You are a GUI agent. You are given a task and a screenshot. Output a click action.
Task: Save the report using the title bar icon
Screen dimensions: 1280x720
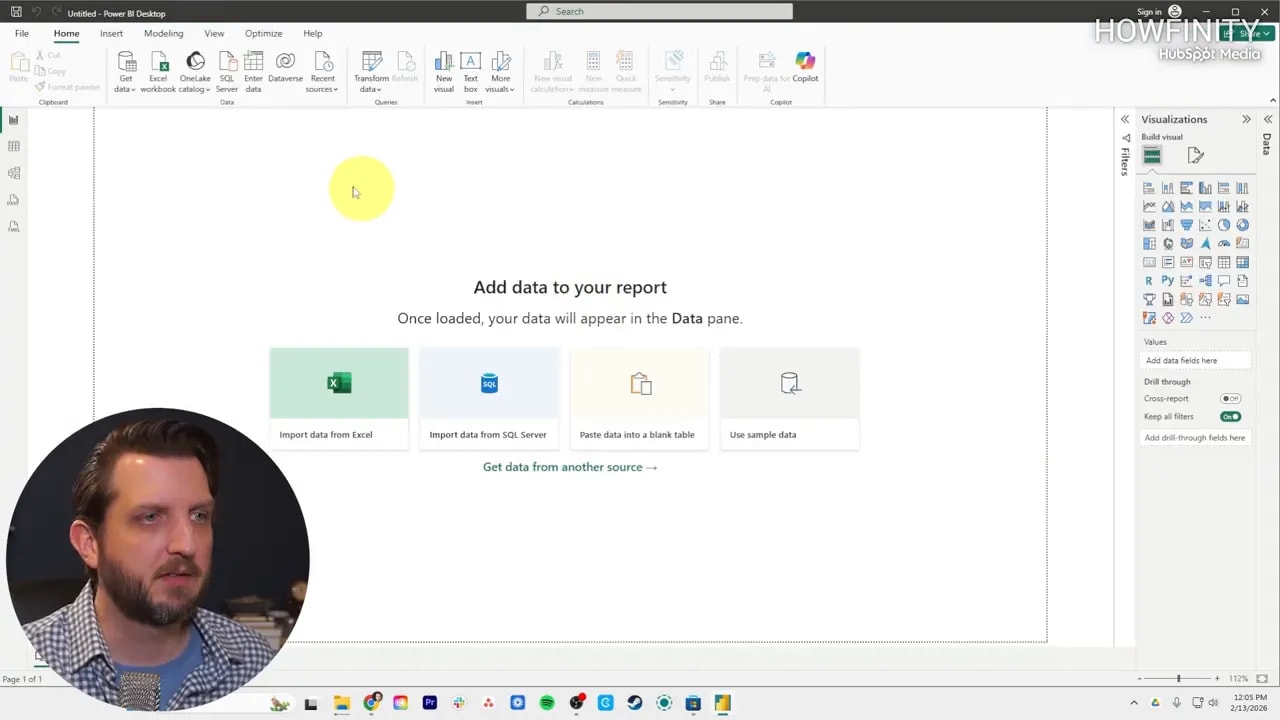(16, 12)
